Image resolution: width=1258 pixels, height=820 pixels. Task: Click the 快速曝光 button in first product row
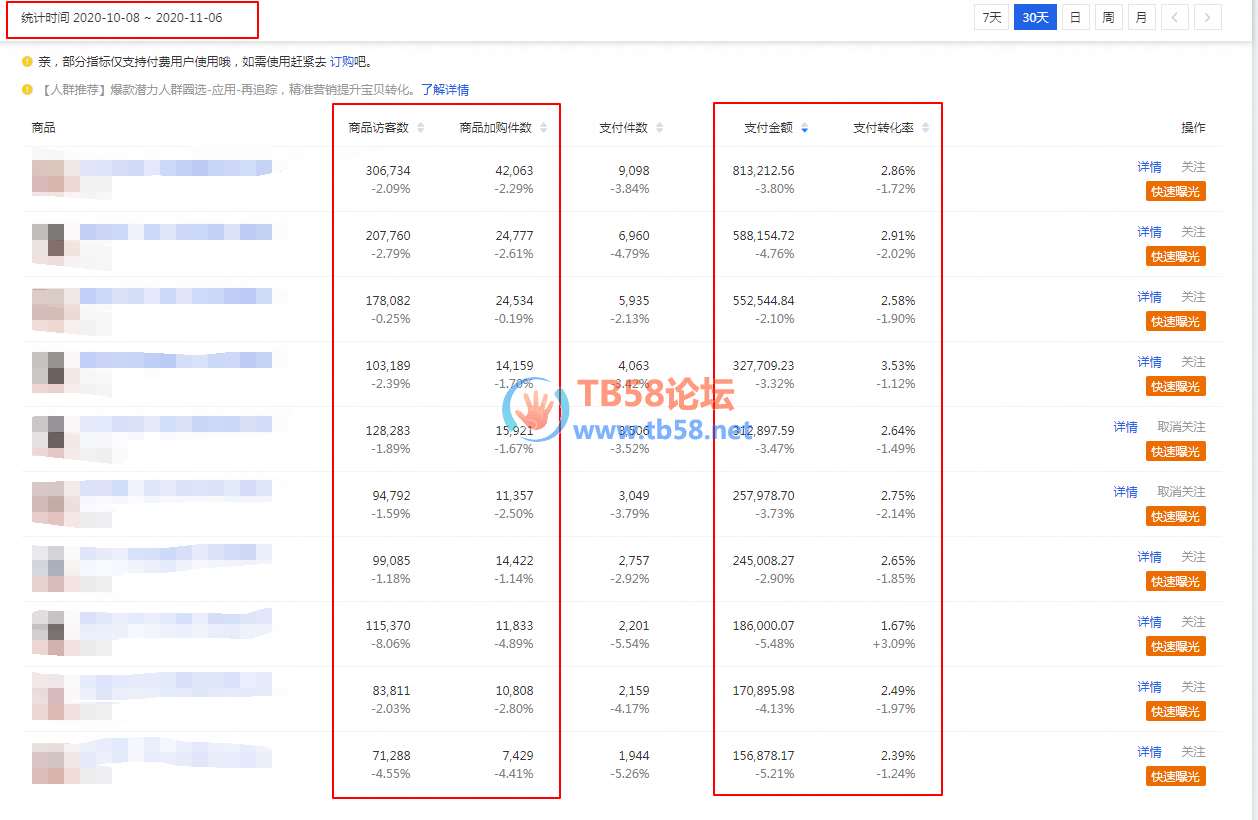pos(1175,191)
